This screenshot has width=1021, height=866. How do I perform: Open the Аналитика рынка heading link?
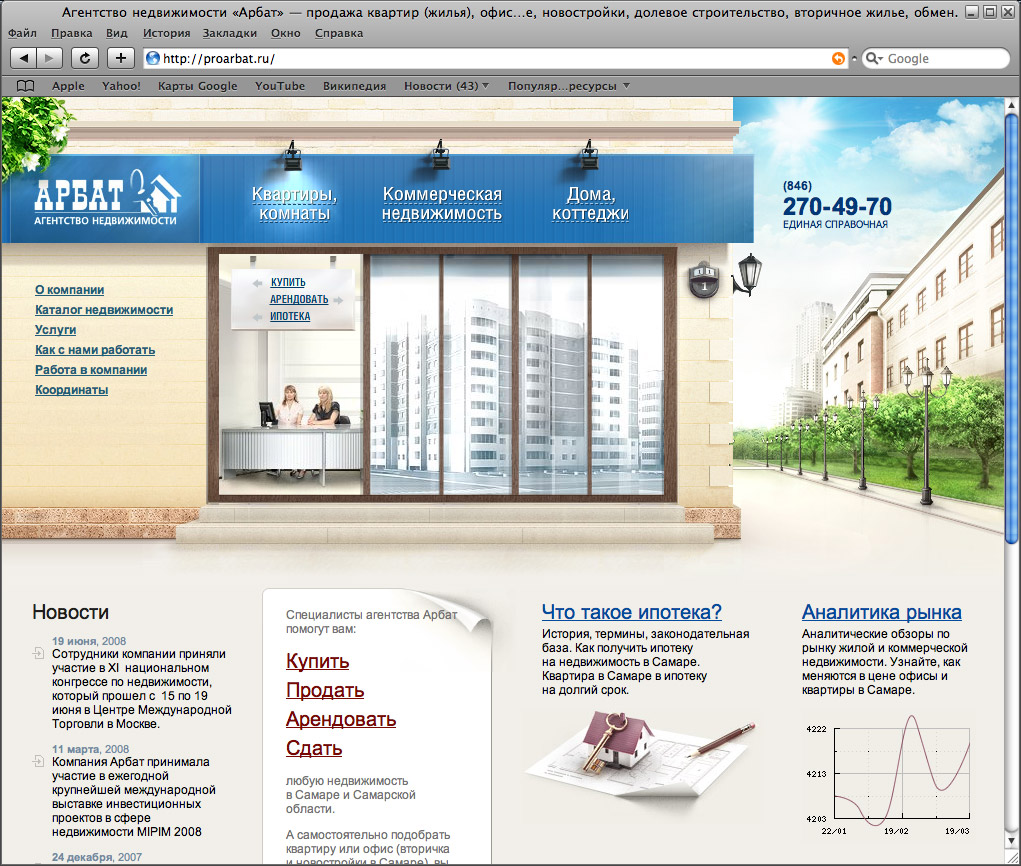[x=882, y=612]
